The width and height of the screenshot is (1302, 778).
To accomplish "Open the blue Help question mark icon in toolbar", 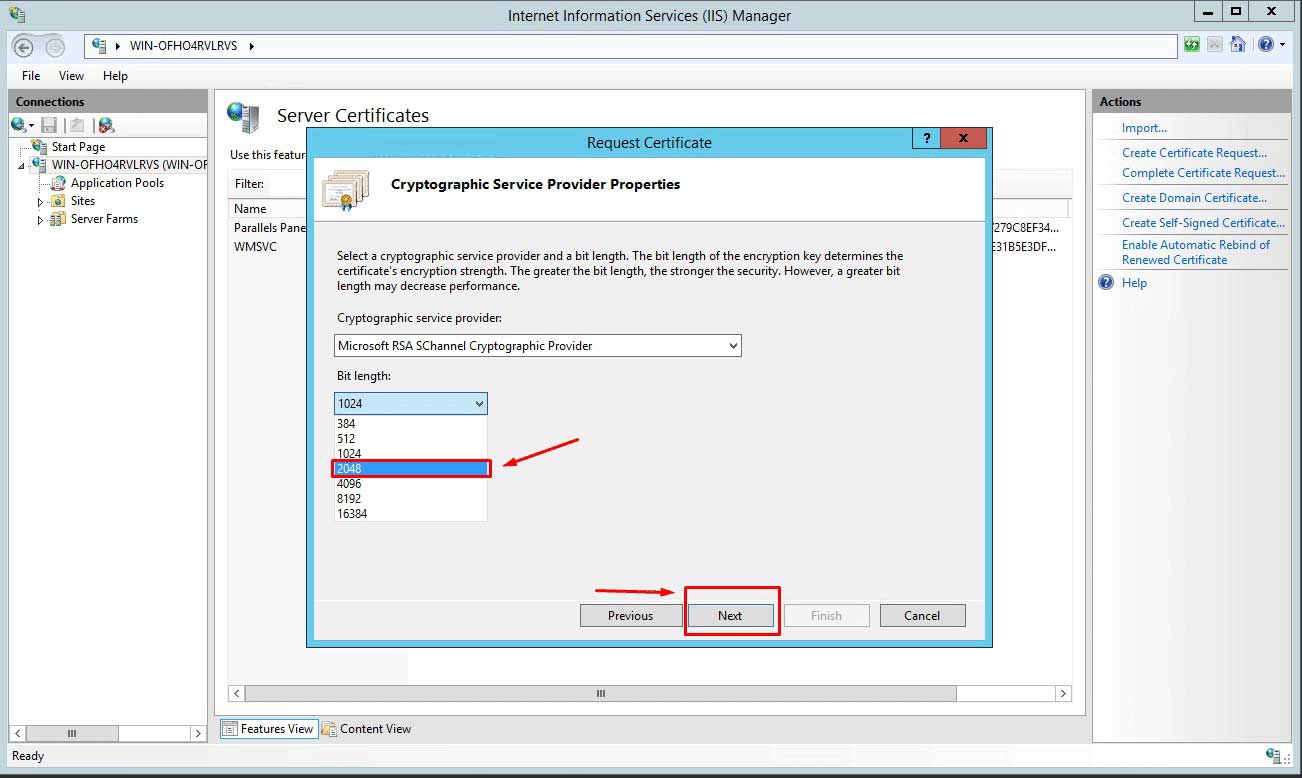I will (x=1266, y=44).
